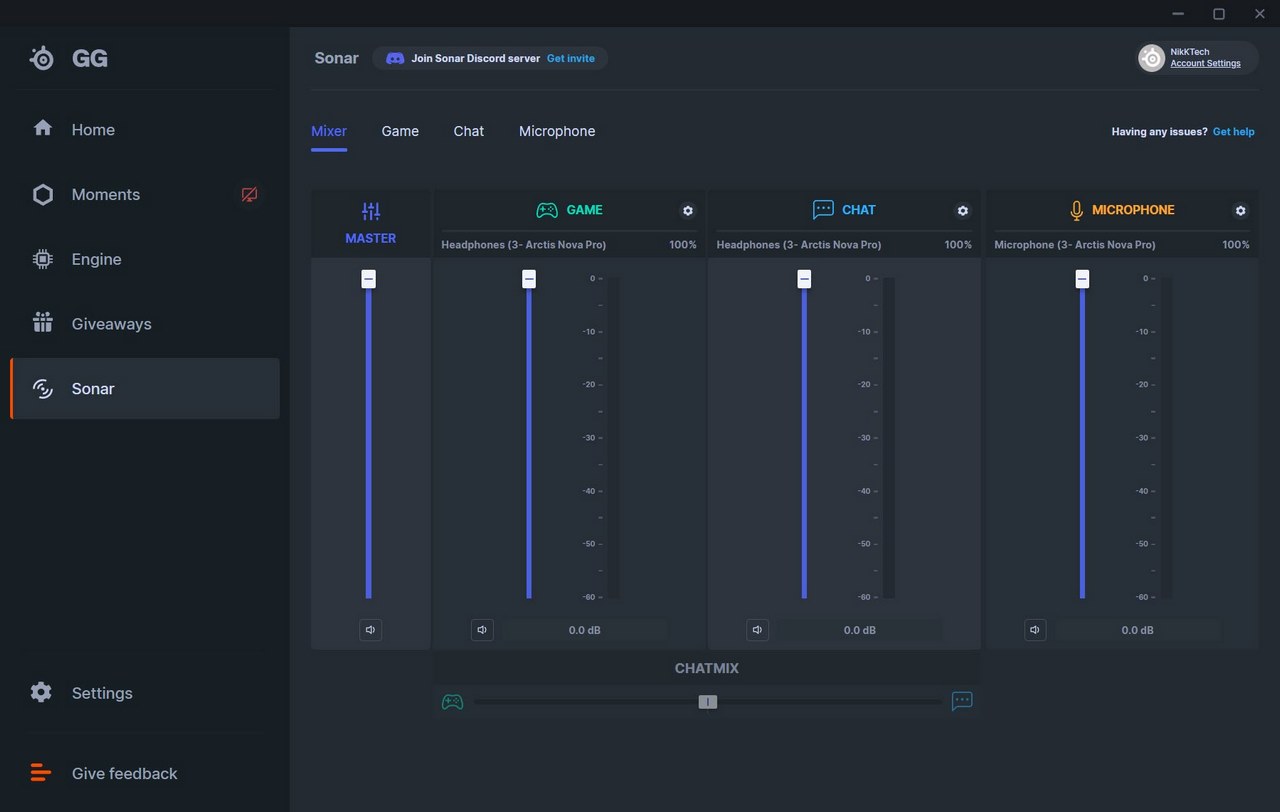Click the Microphone volume slider handle

click(1082, 279)
